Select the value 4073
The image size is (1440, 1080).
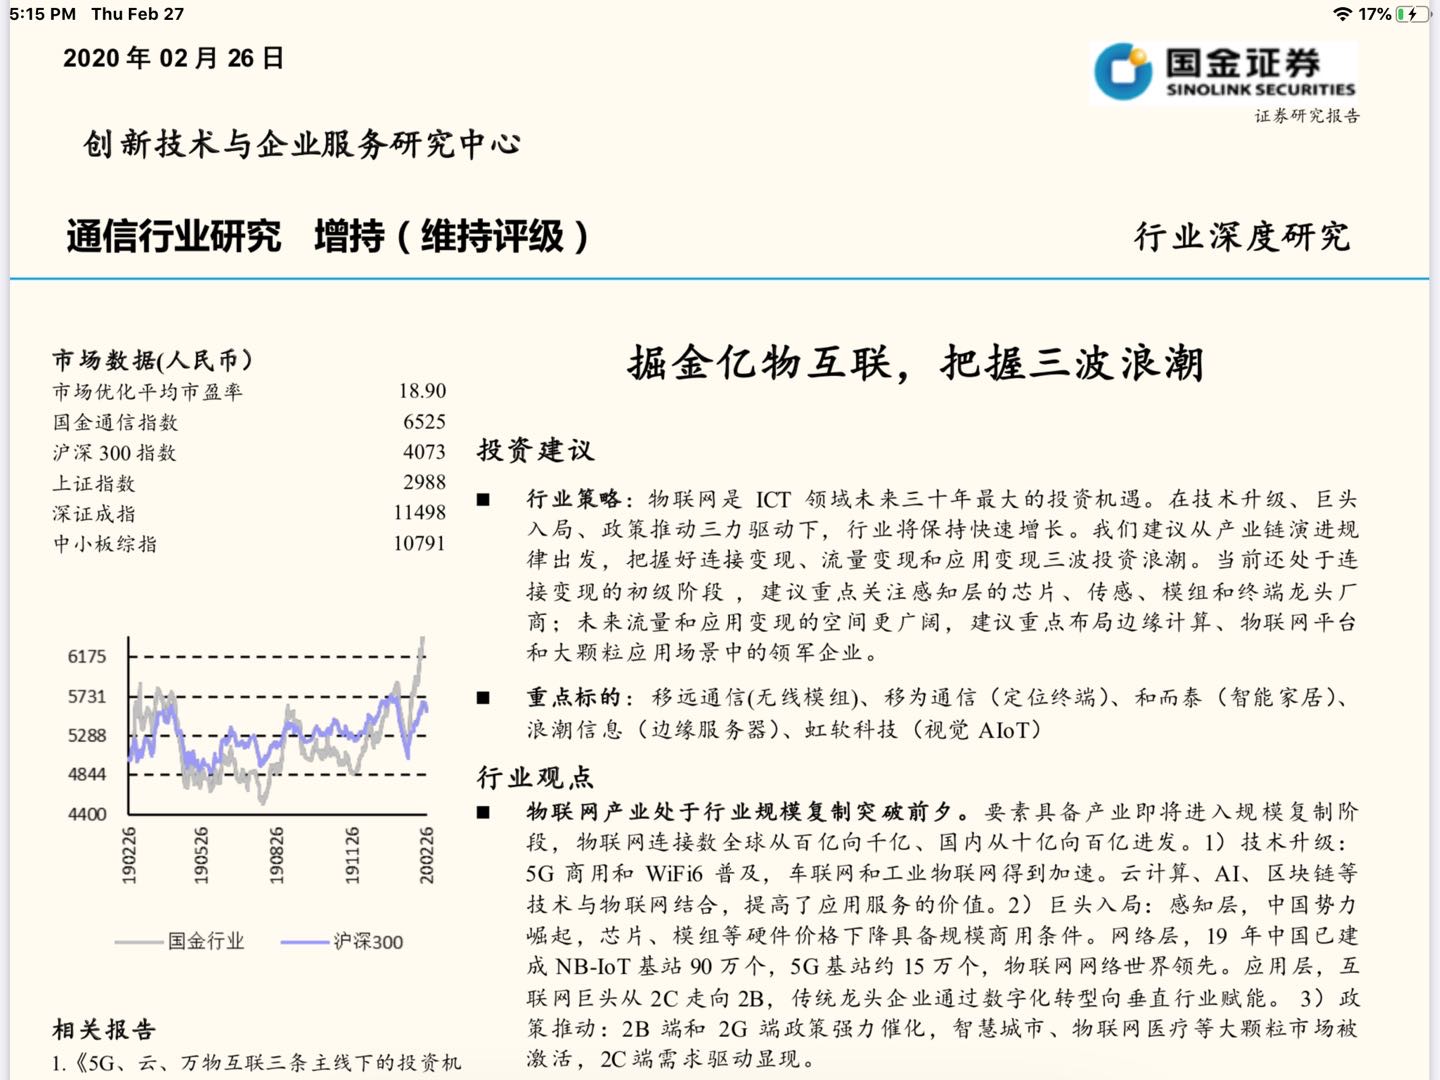pyautogui.click(x=424, y=452)
